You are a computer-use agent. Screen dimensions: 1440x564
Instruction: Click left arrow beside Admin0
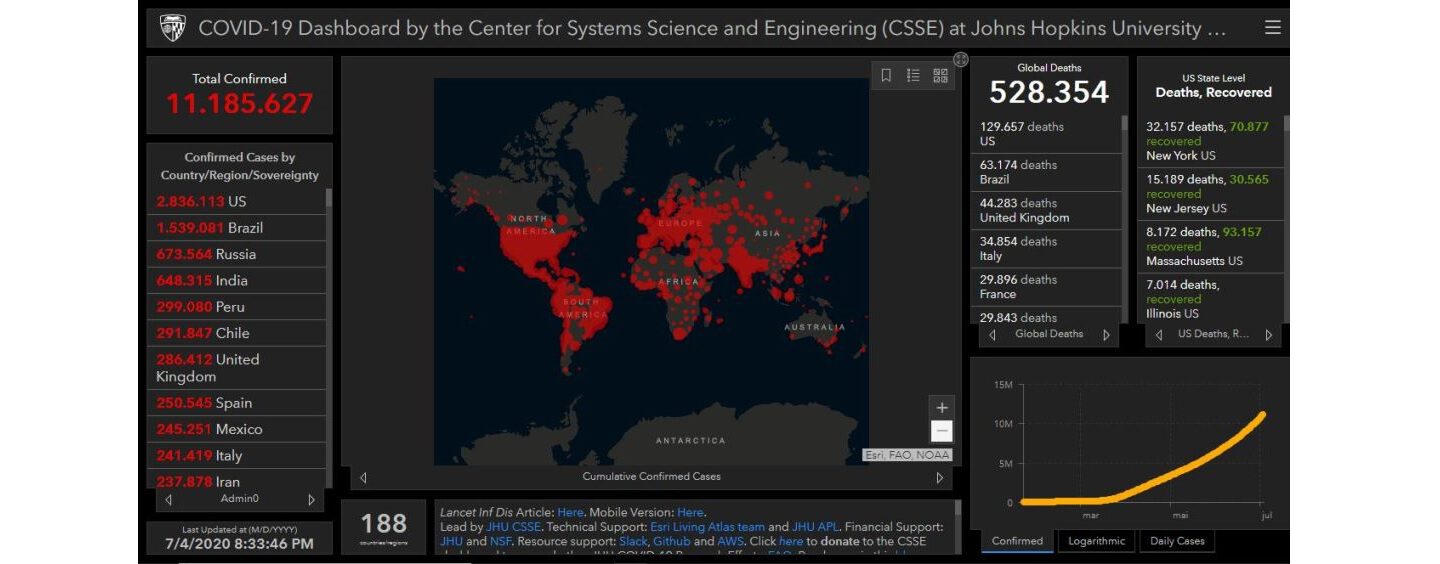pyautogui.click(x=168, y=499)
